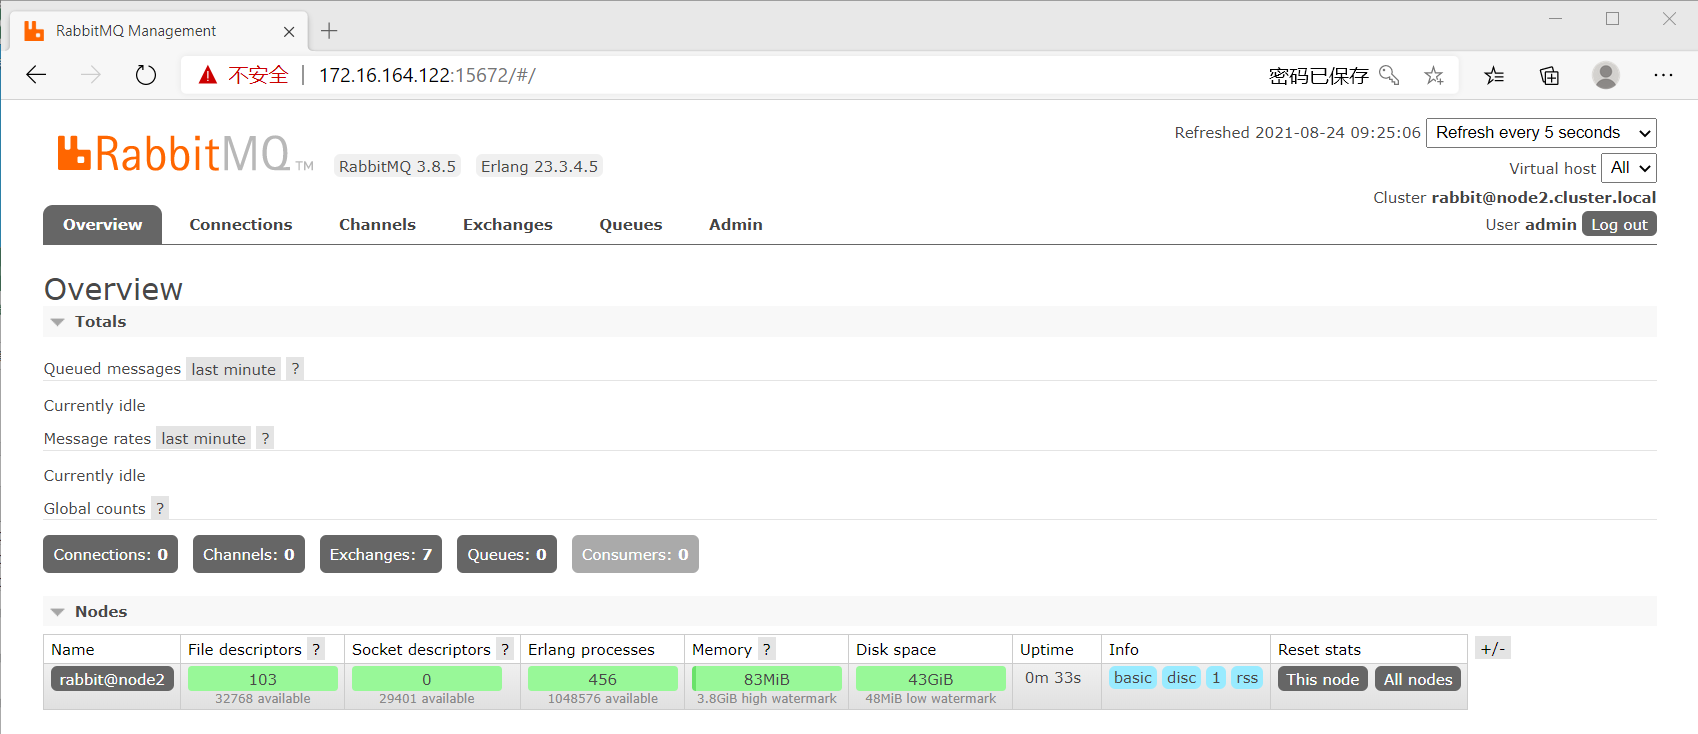1698x734 pixels.
Task: Close the RabbitMQ Management tab
Action: pyautogui.click(x=289, y=31)
